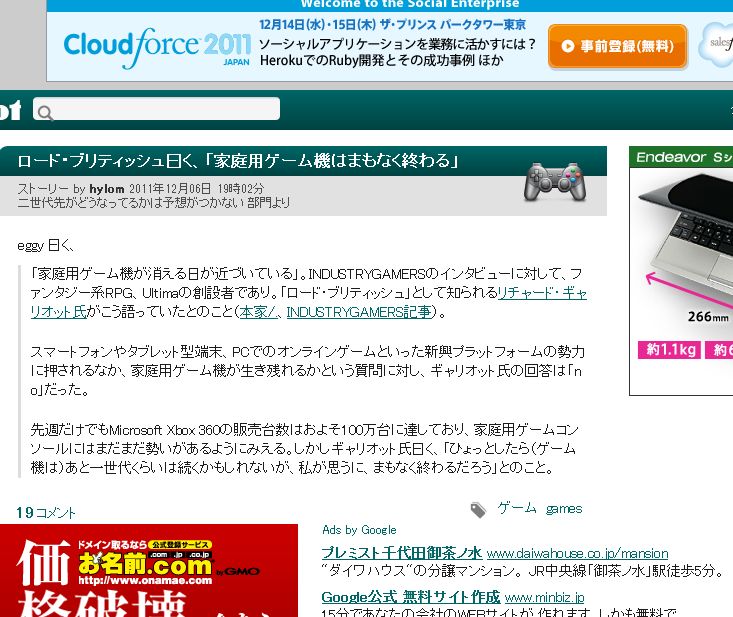Click the お名前.com red banner ad
The image size is (733, 617).
149,570
